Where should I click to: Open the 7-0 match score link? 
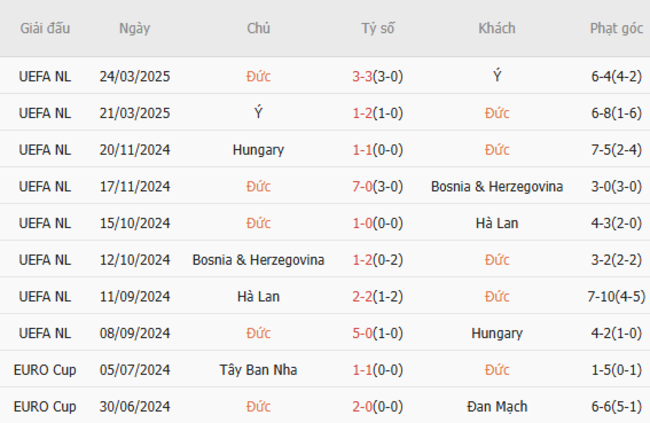[x=363, y=187]
